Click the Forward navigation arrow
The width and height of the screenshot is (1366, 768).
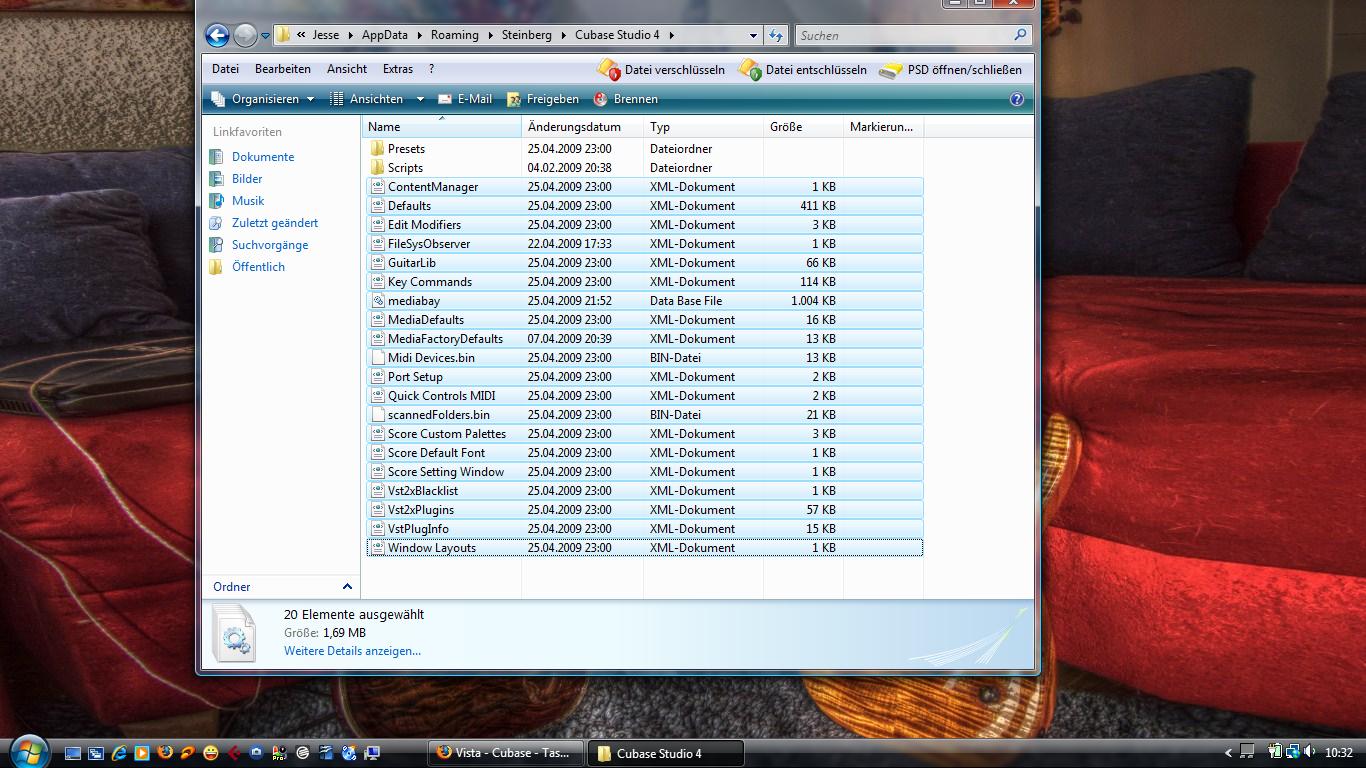[x=245, y=35]
